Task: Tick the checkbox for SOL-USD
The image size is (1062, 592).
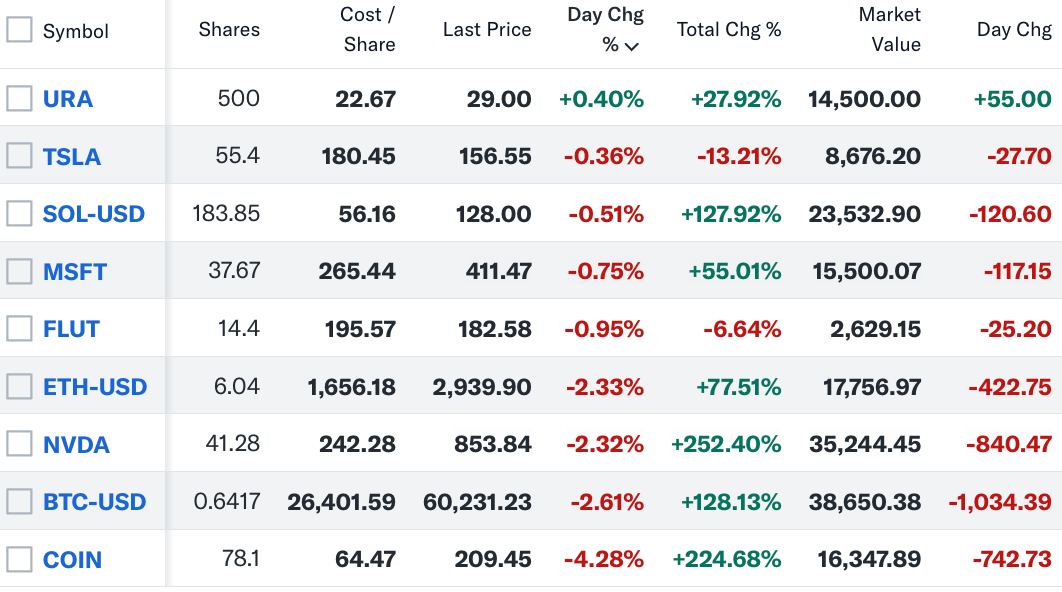Action: point(19,213)
